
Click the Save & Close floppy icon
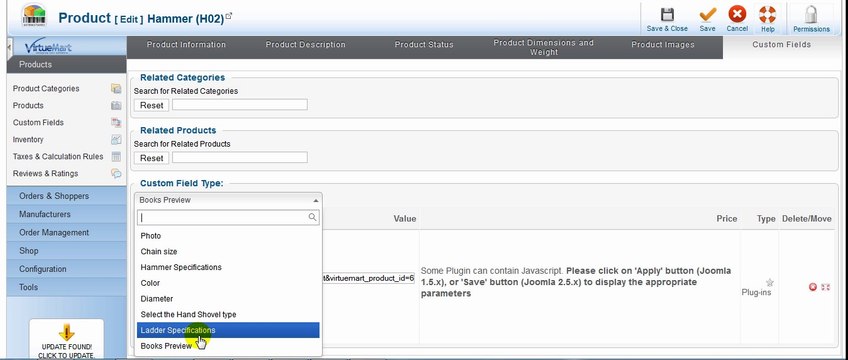click(x=667, y=14)
